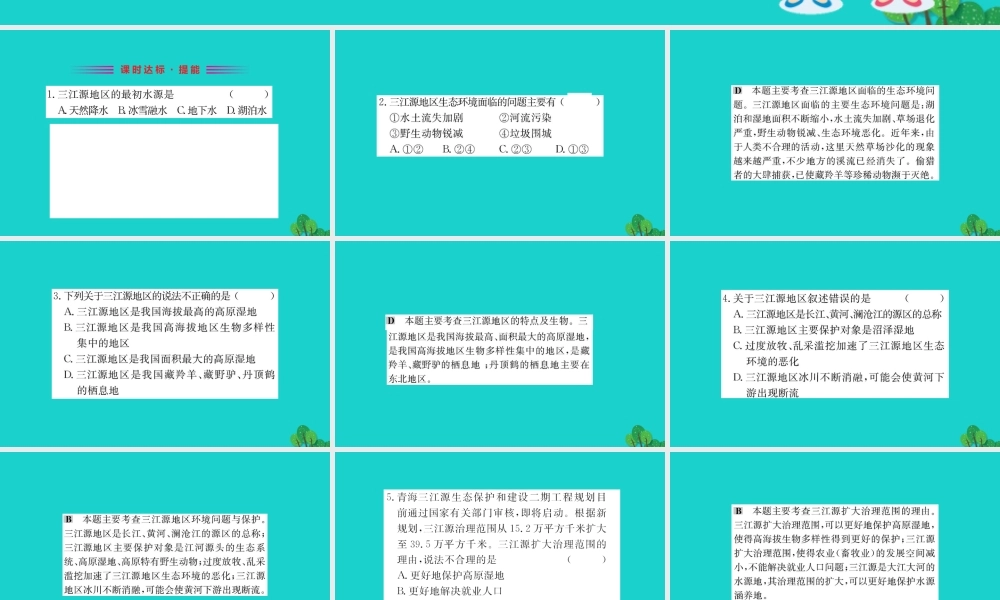Open explanation slide beginning 本题主要考查三江源地区环境问题与保护

(165, 526)
